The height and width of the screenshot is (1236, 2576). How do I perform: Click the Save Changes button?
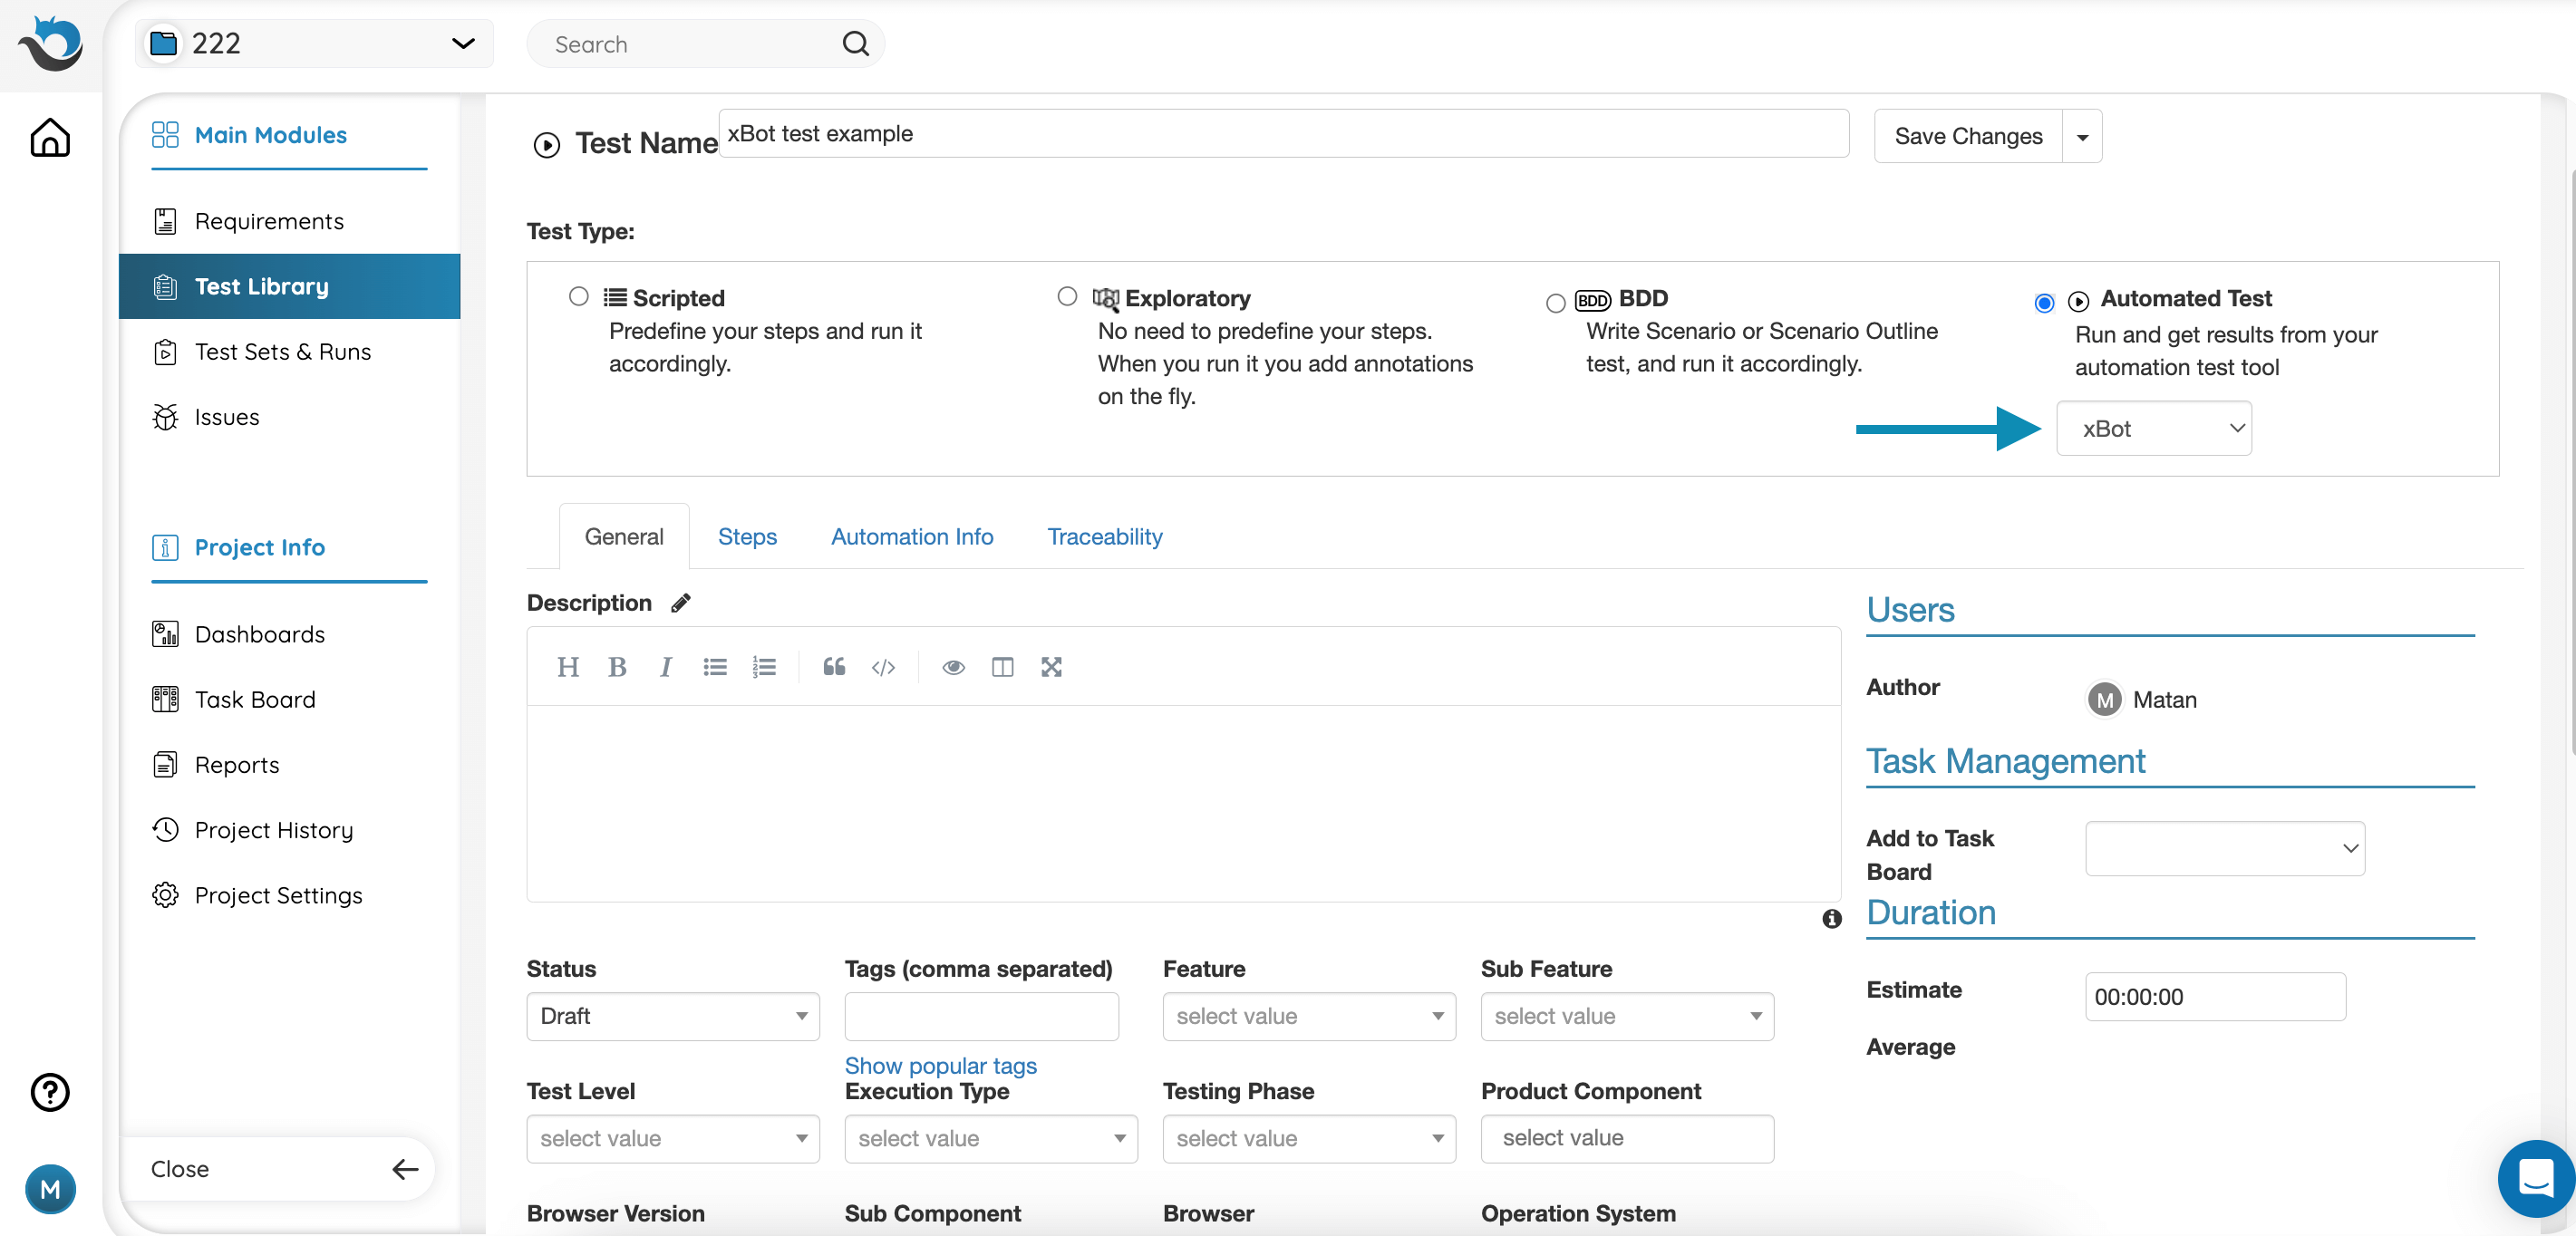point(1967,136)
